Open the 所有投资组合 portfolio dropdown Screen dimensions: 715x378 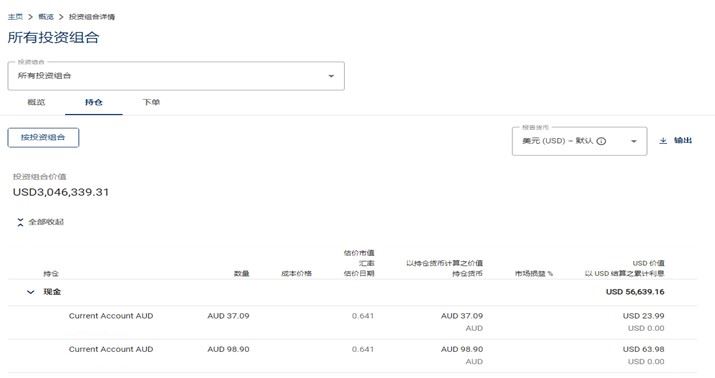coord(176,76)
